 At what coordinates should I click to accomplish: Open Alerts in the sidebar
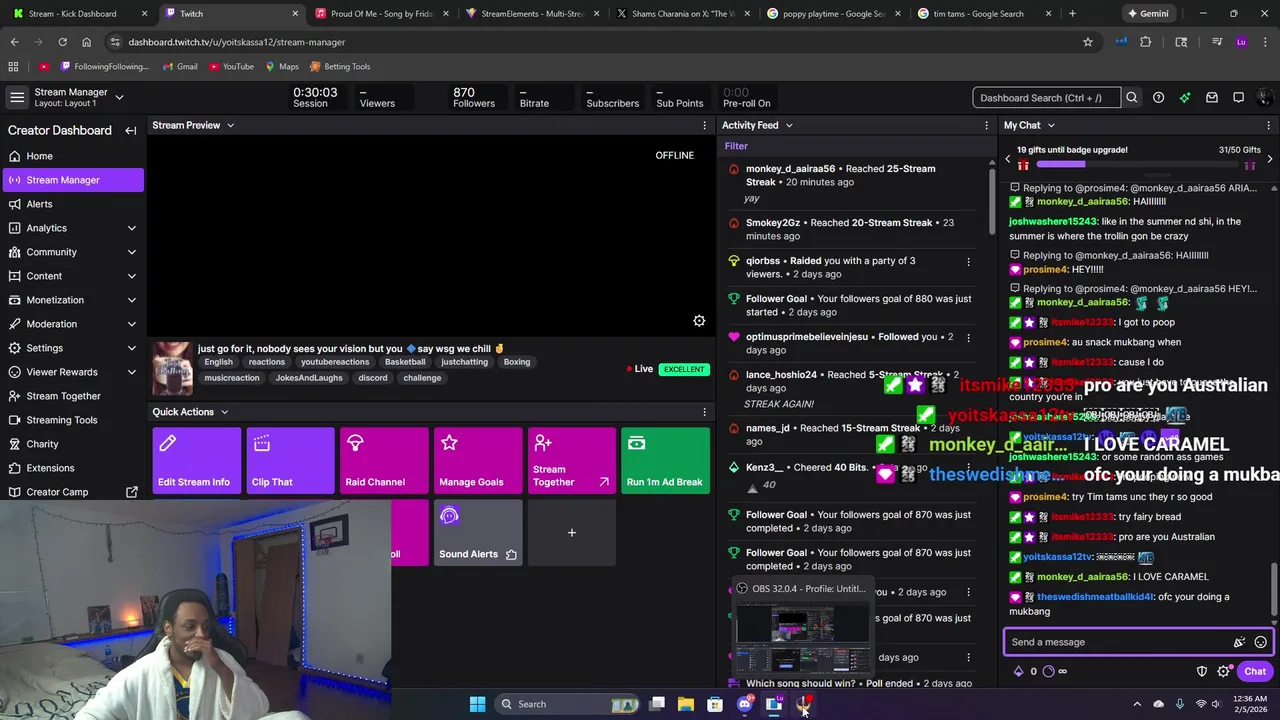[x=71, y=204]
